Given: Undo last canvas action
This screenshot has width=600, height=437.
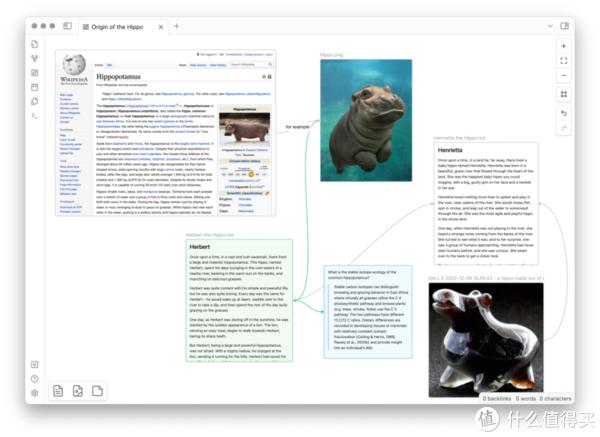Looking at the screenshot, I should coord(564,113).
